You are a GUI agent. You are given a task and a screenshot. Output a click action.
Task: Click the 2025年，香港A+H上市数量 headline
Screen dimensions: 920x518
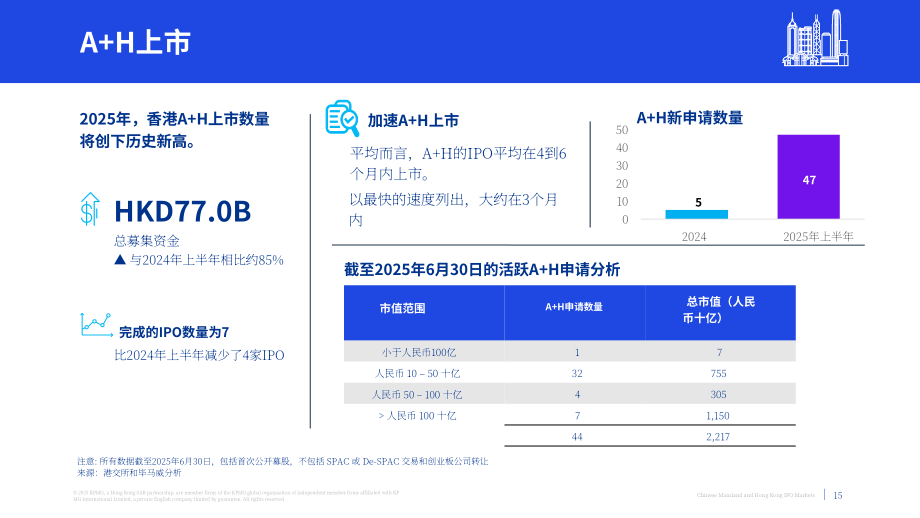click(x=174, y=130)
